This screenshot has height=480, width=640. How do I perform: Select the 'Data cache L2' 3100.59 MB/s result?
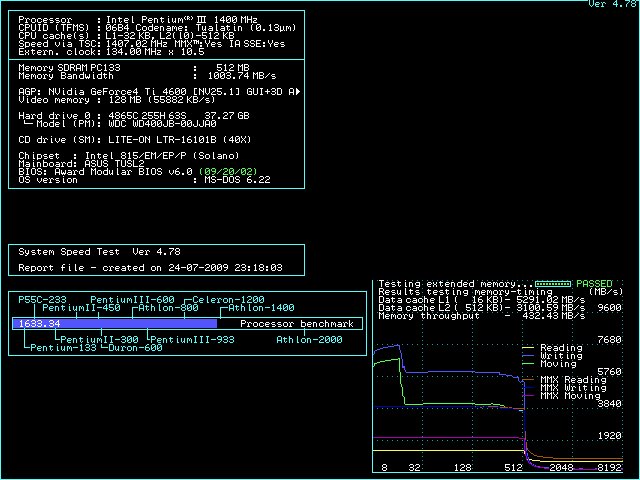click(482, 308)
